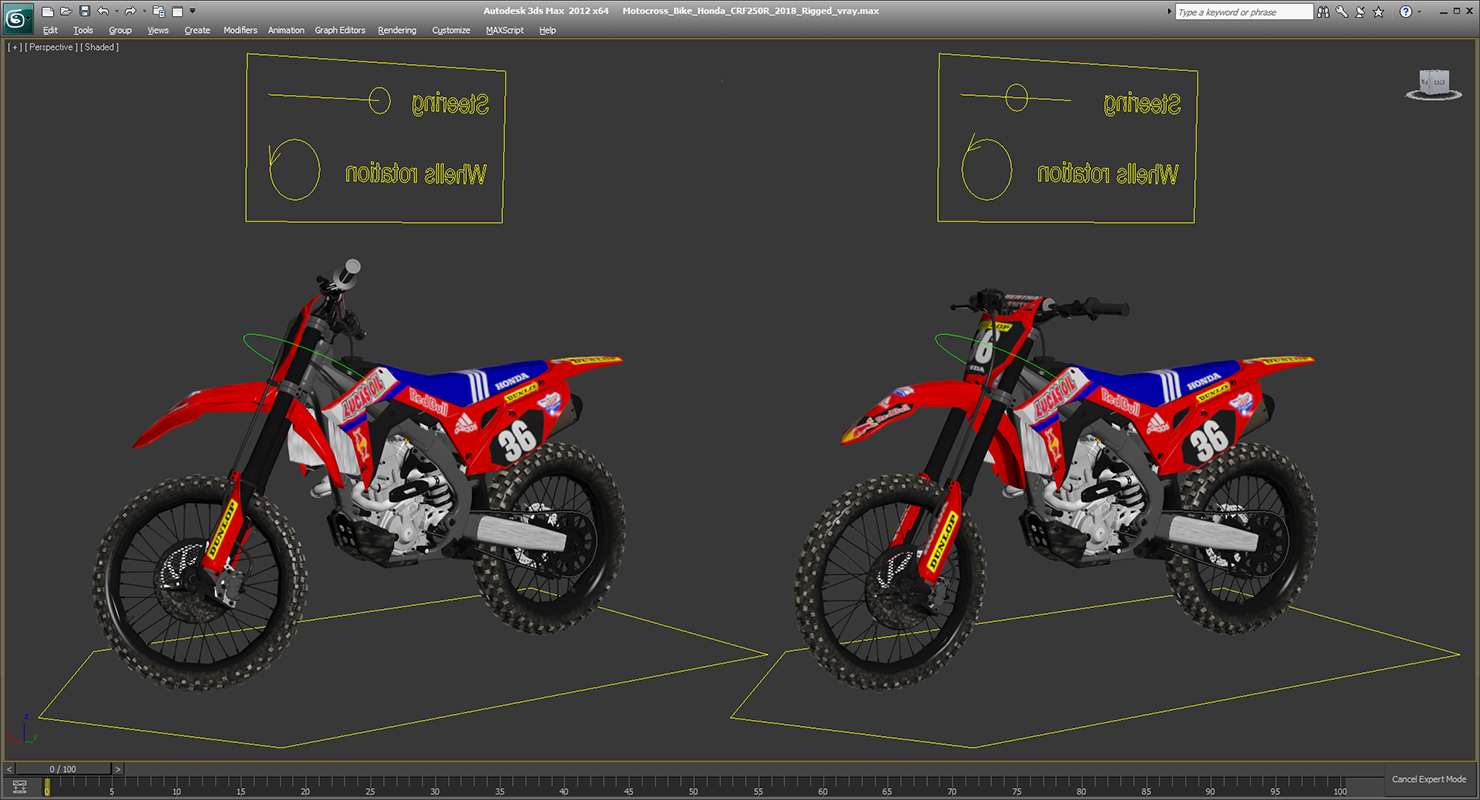
Task: Expand the InfoCenter search field arrow
Action: tap(1170, 12)
